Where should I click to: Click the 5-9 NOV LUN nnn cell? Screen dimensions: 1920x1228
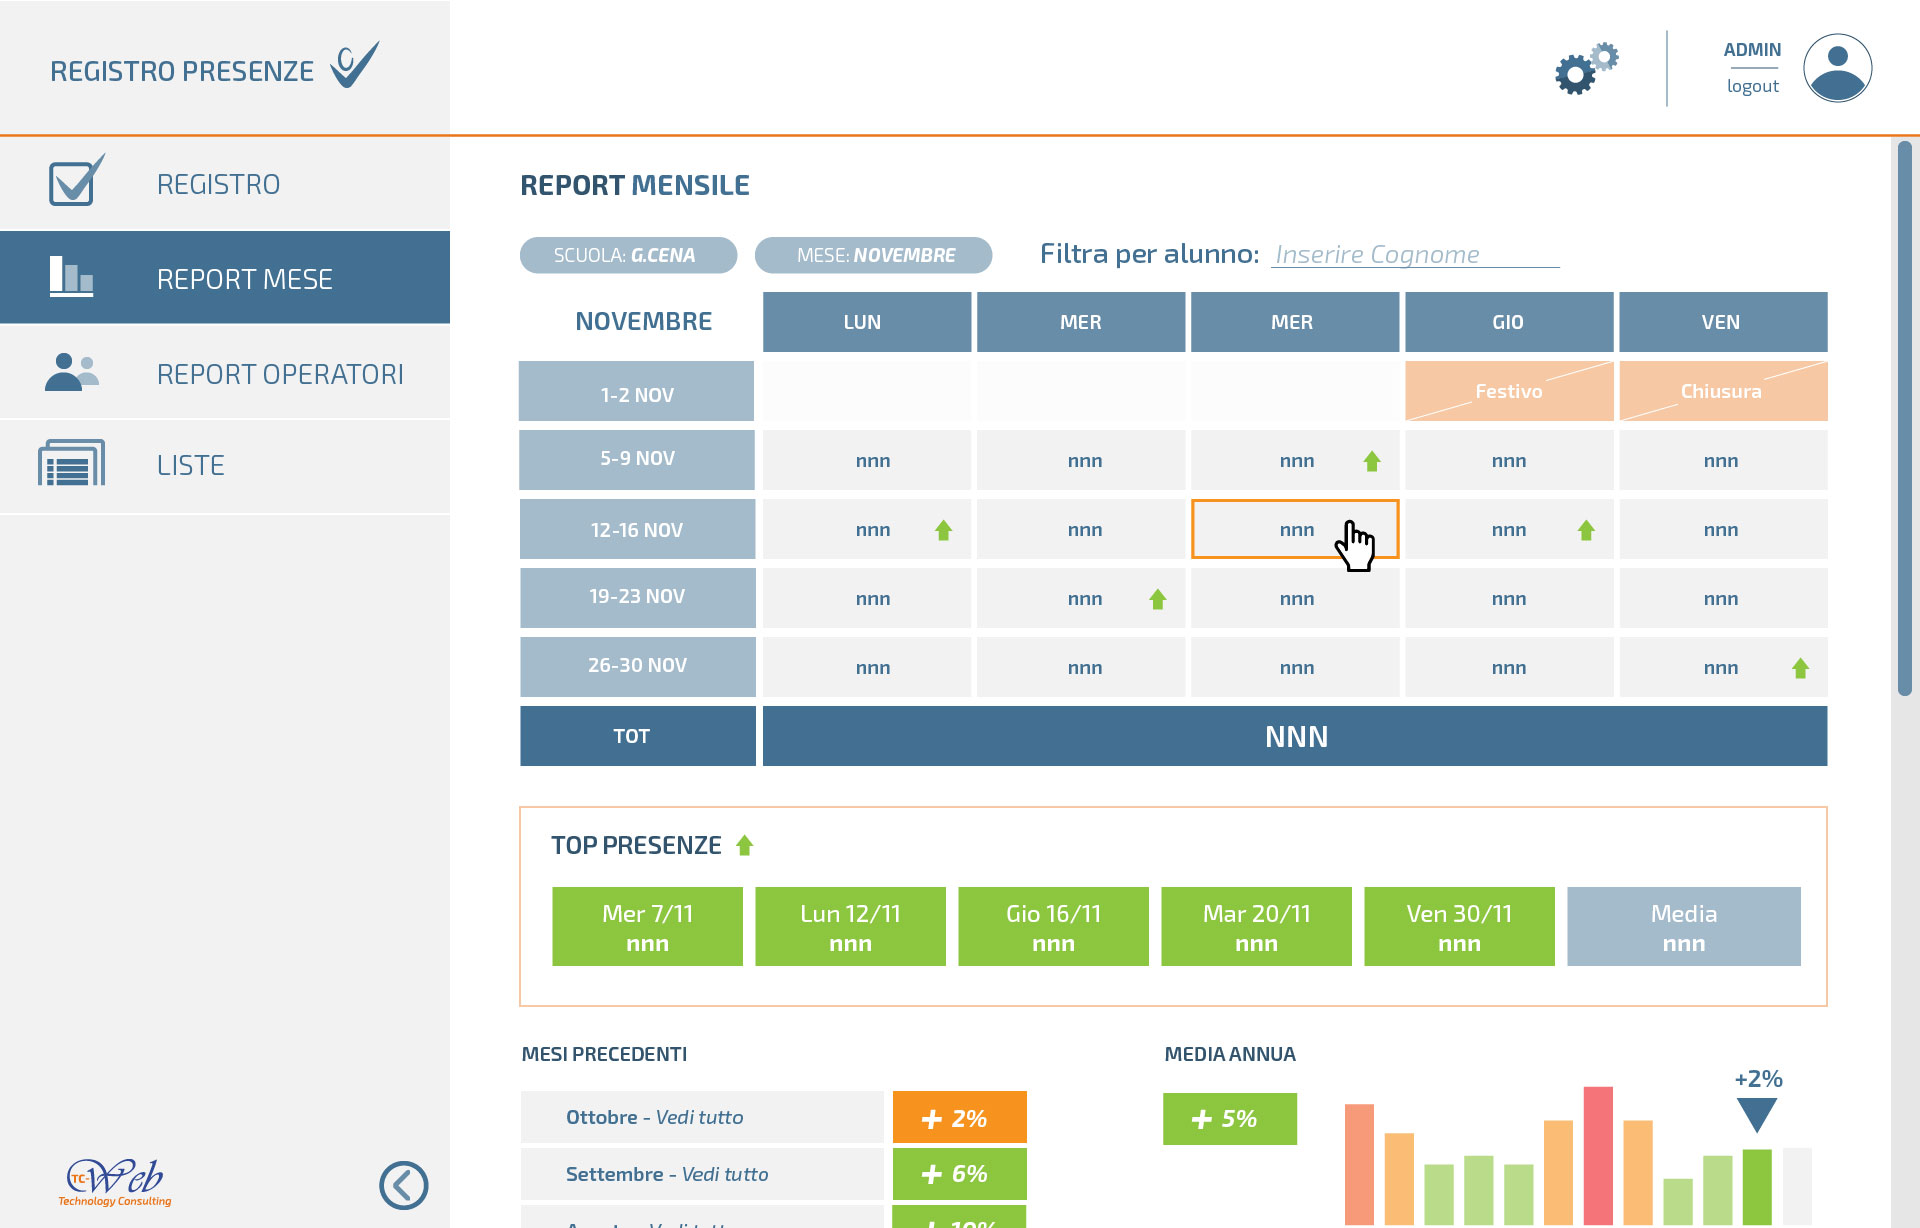[867, 460]
